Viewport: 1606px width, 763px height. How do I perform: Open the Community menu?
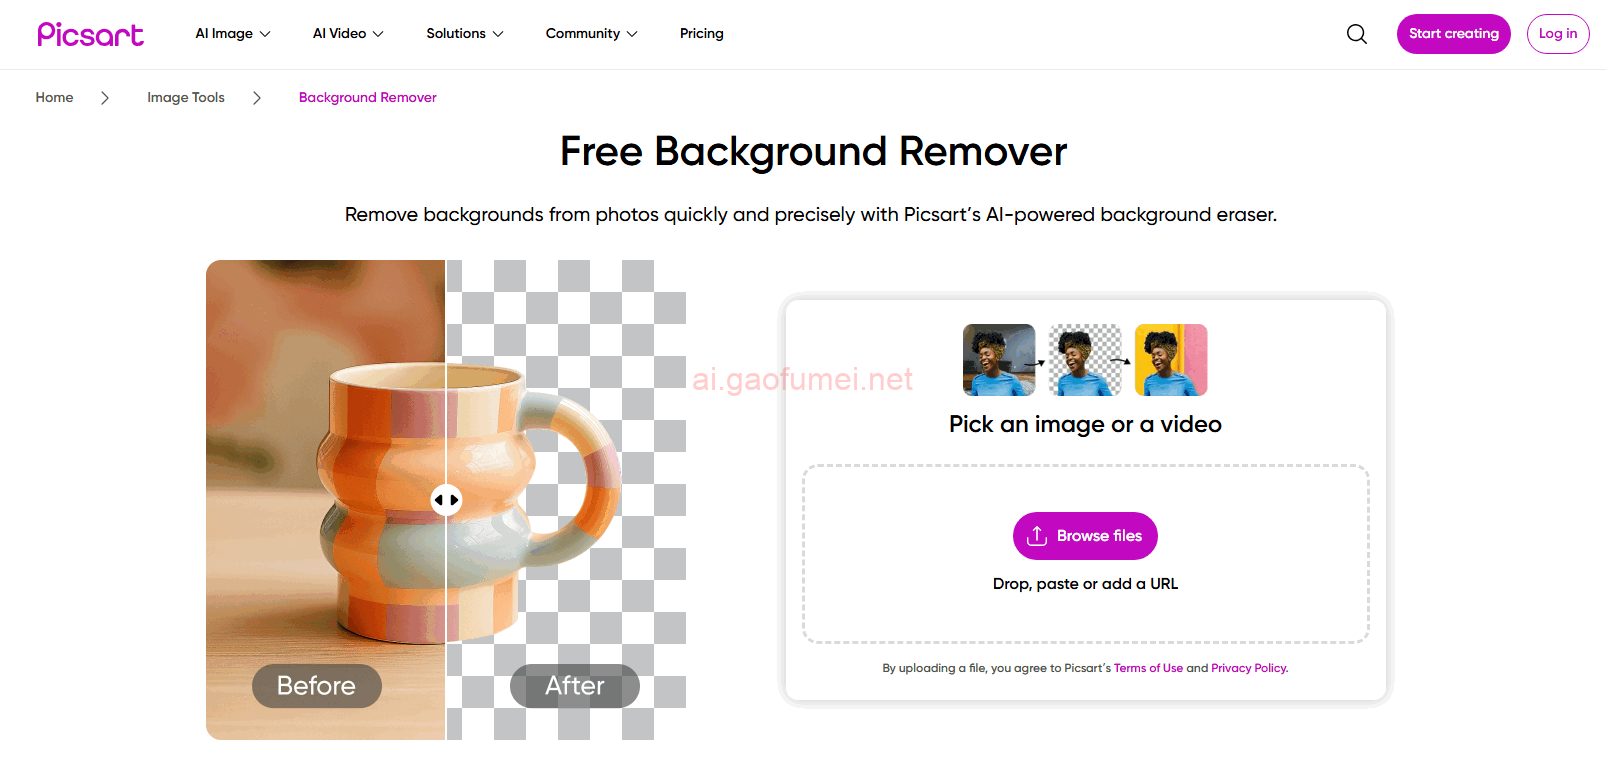click(x=591, y=34)
